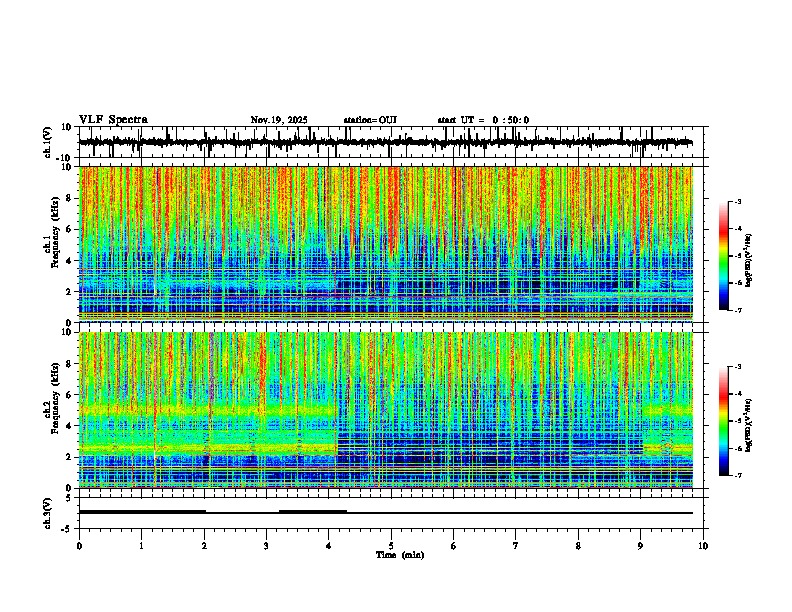
Task: Click time axis tick label "5"
Action: tap(391, 546)
